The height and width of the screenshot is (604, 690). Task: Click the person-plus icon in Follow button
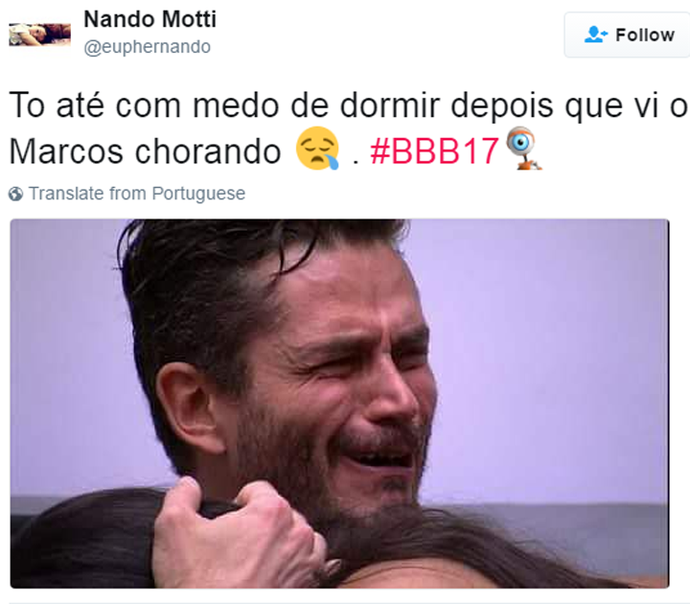tap(595, 35)
